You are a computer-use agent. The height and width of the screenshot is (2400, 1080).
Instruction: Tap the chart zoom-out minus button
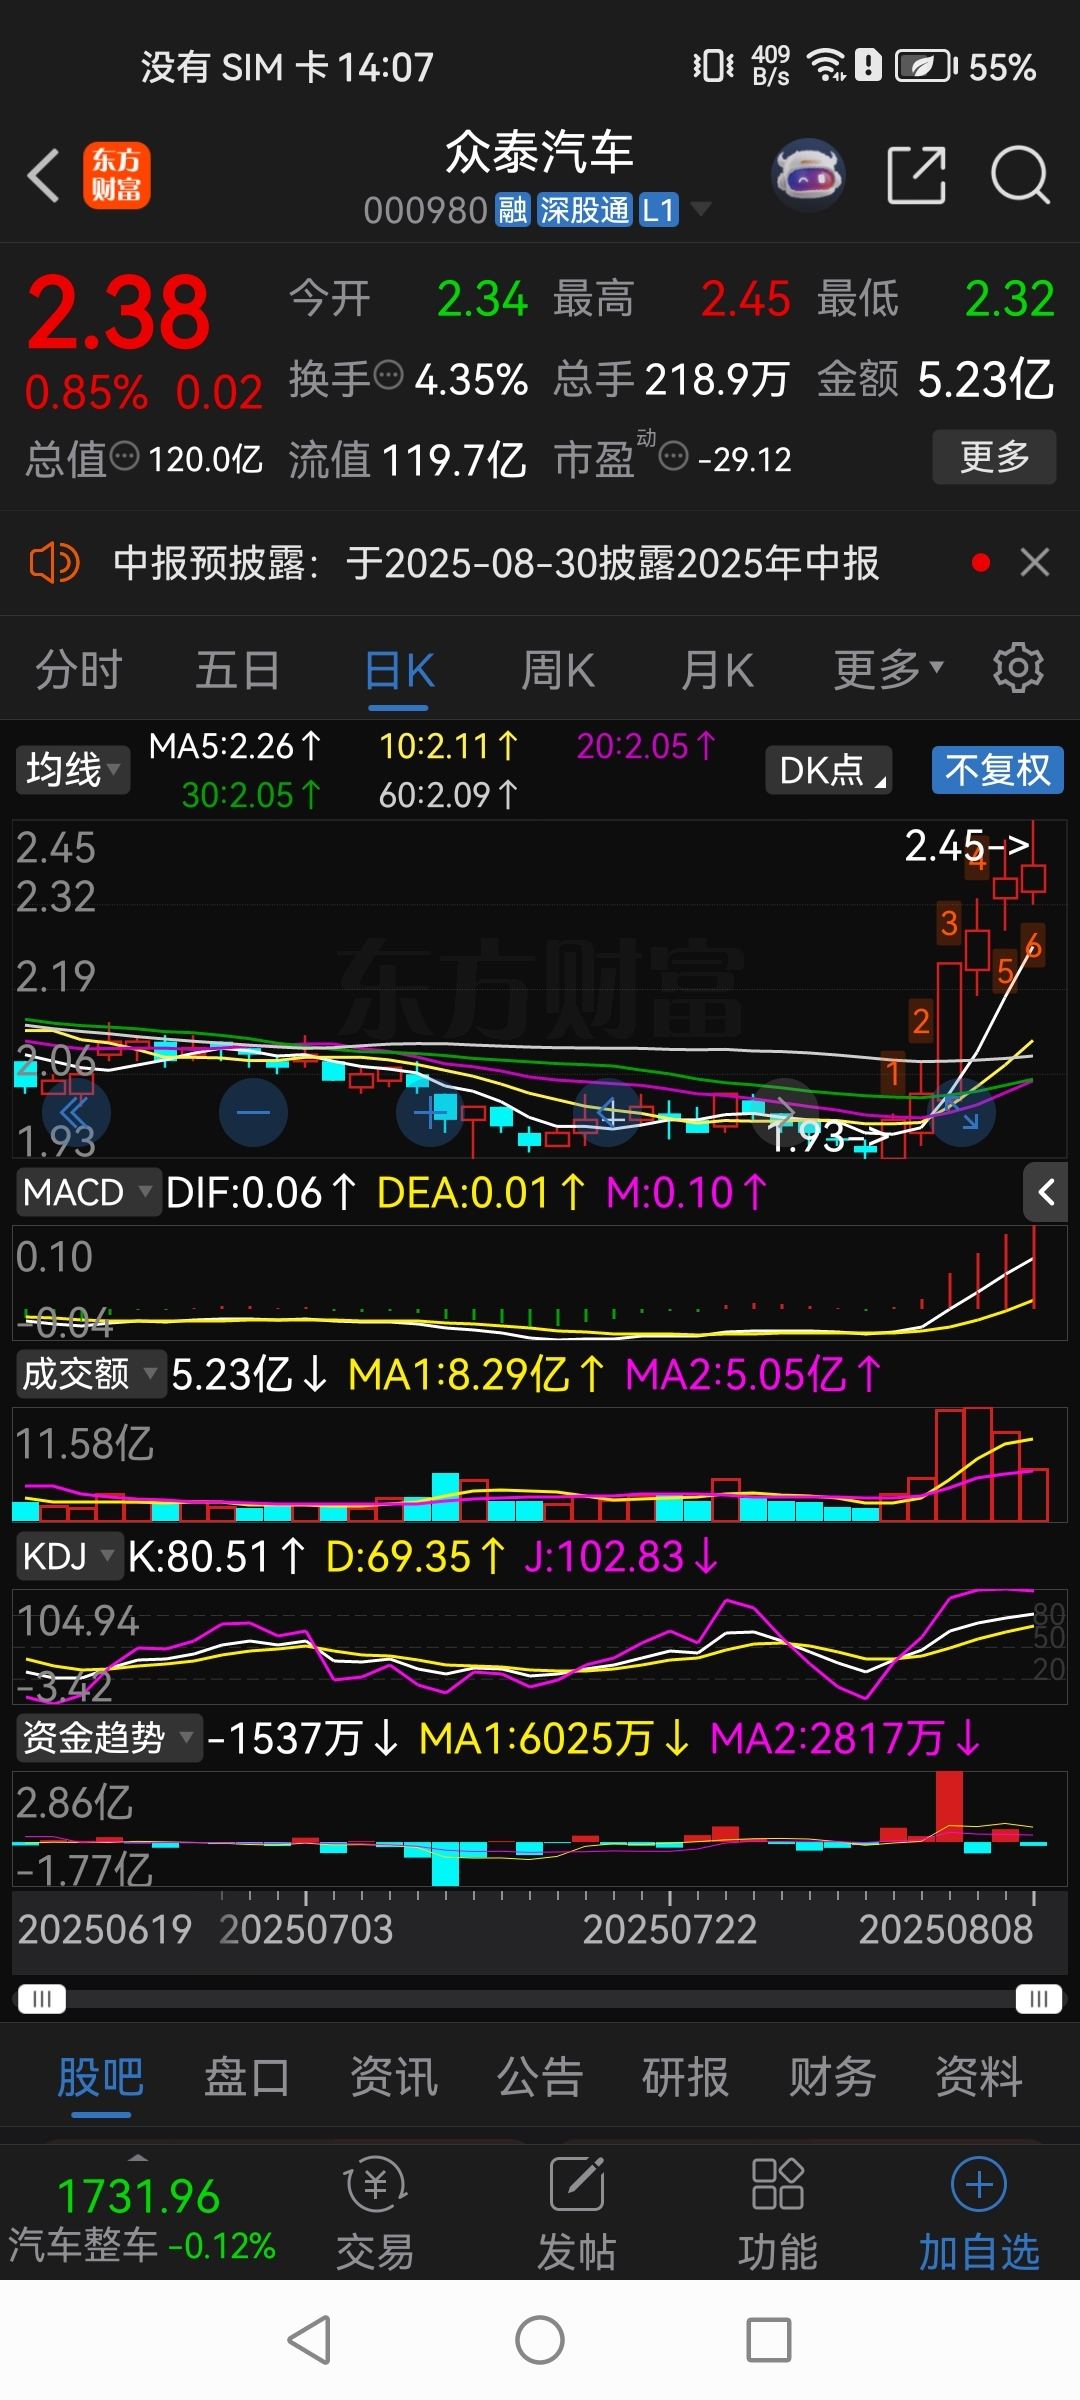coord(253,1112)
